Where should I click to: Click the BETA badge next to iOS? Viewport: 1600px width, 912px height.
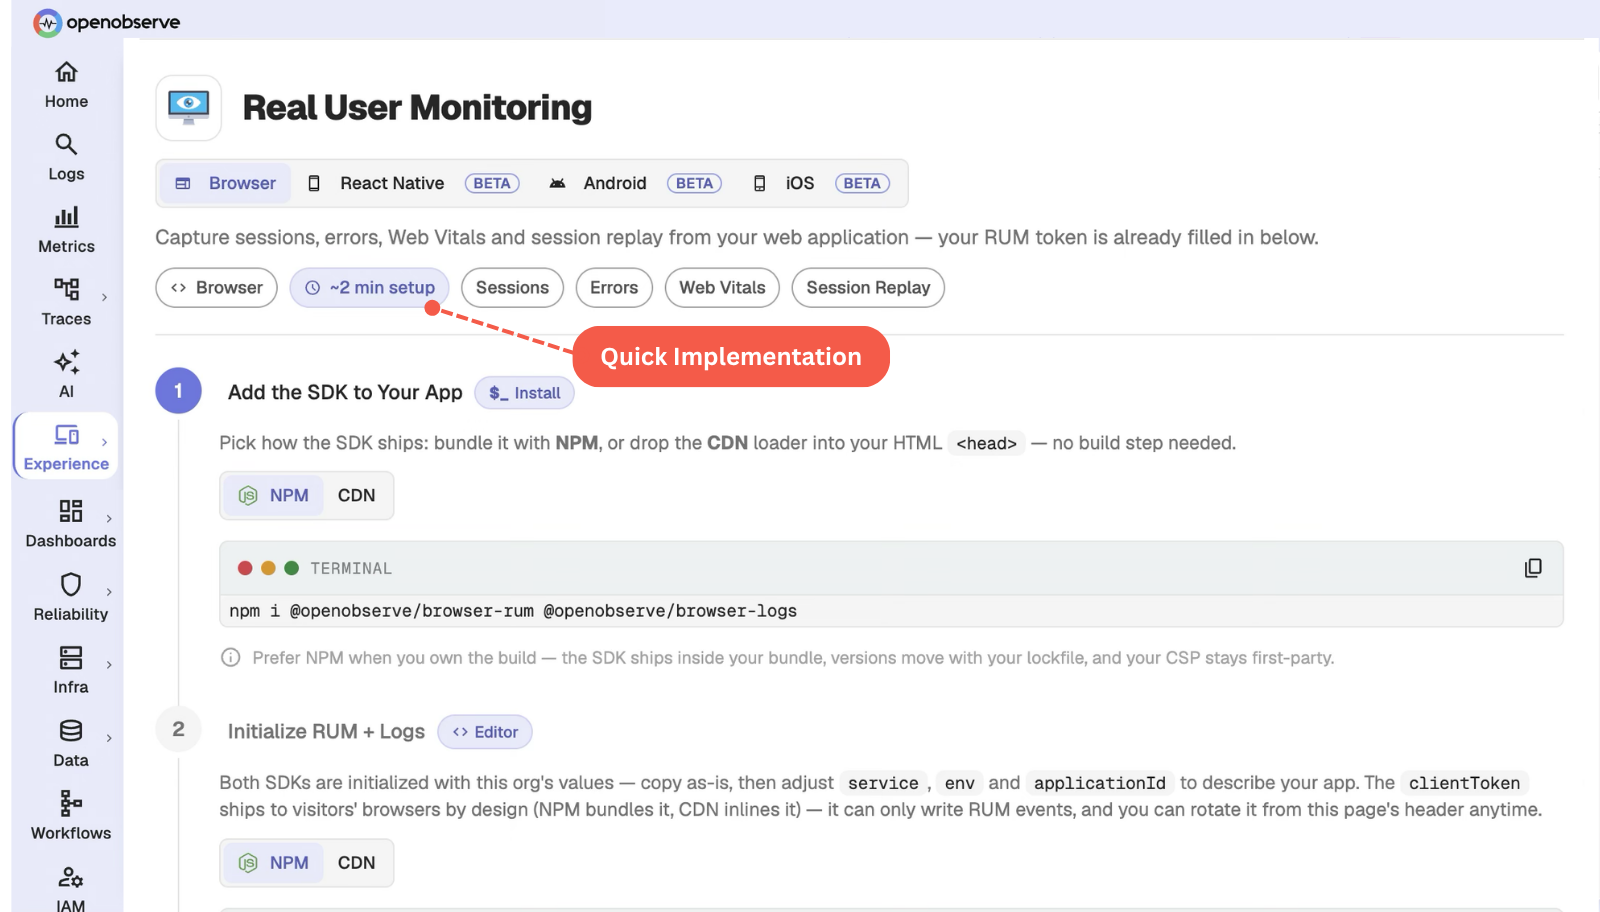click(862, 183)
